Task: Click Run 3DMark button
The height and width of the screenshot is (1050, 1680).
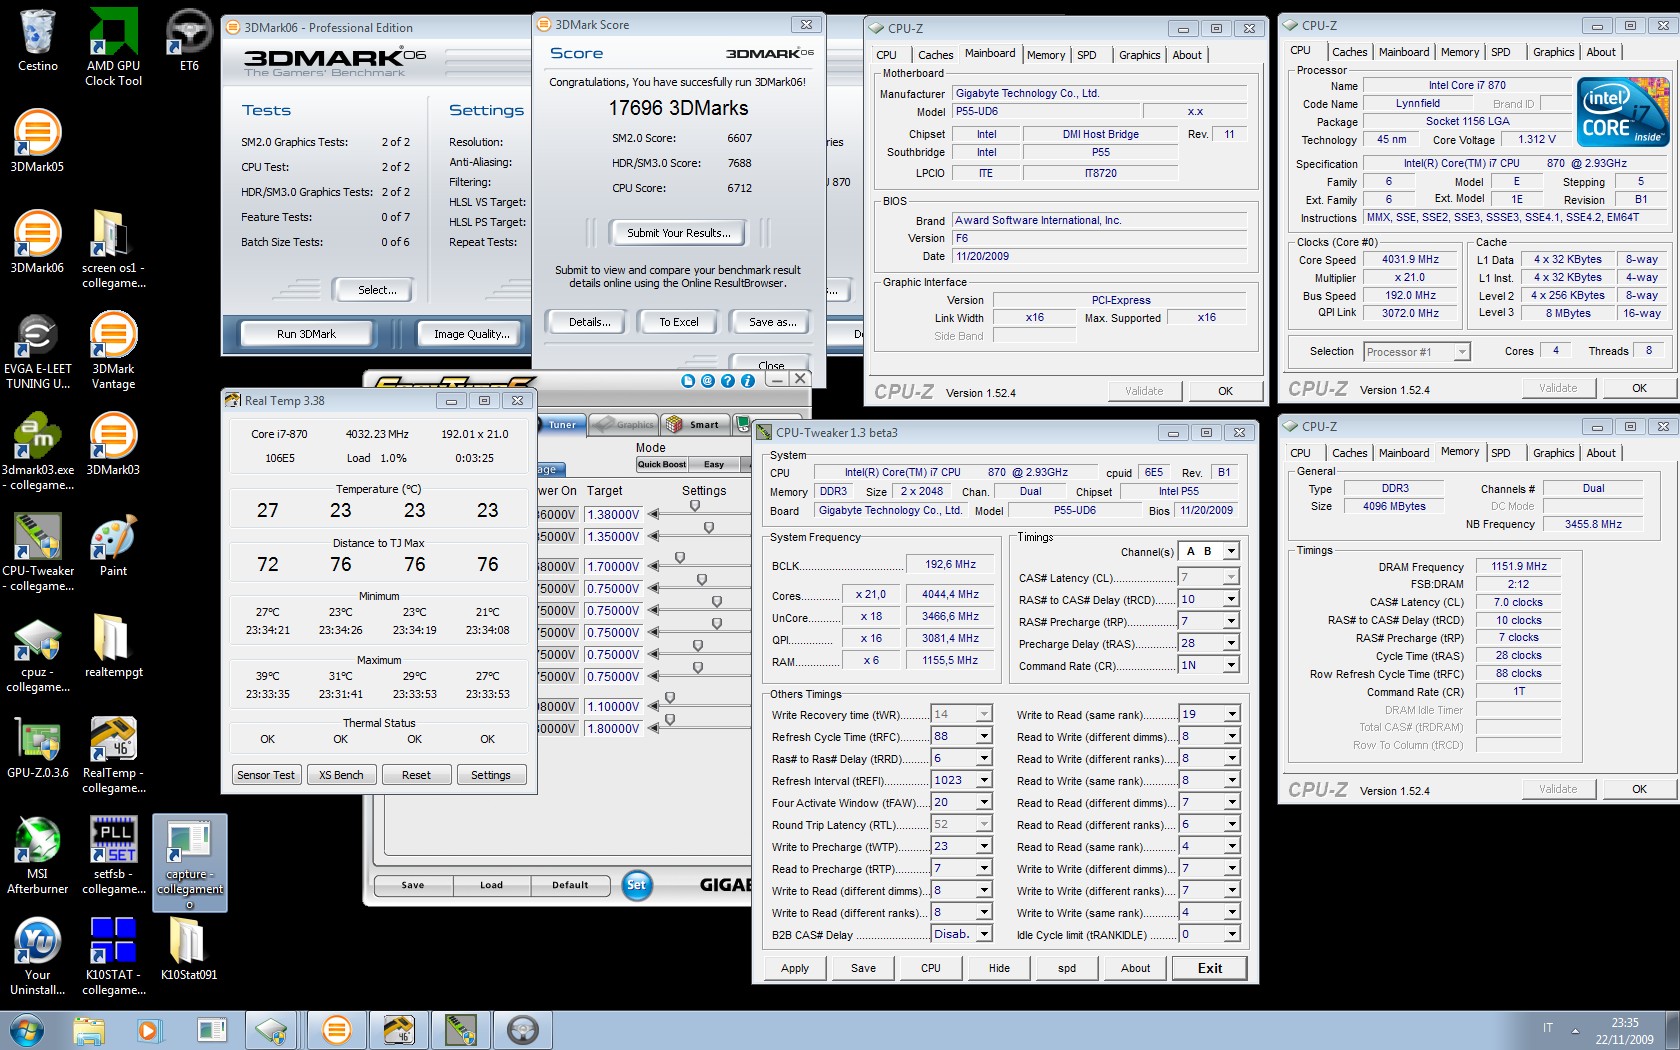Action: pos(306,334)
